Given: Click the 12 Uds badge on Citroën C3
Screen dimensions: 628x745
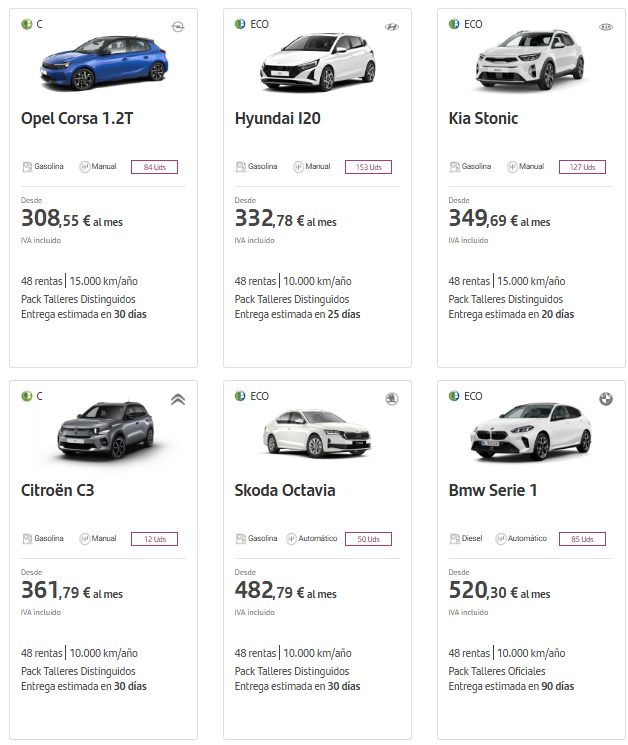Looking at the screenshot, I should [154, 539].
